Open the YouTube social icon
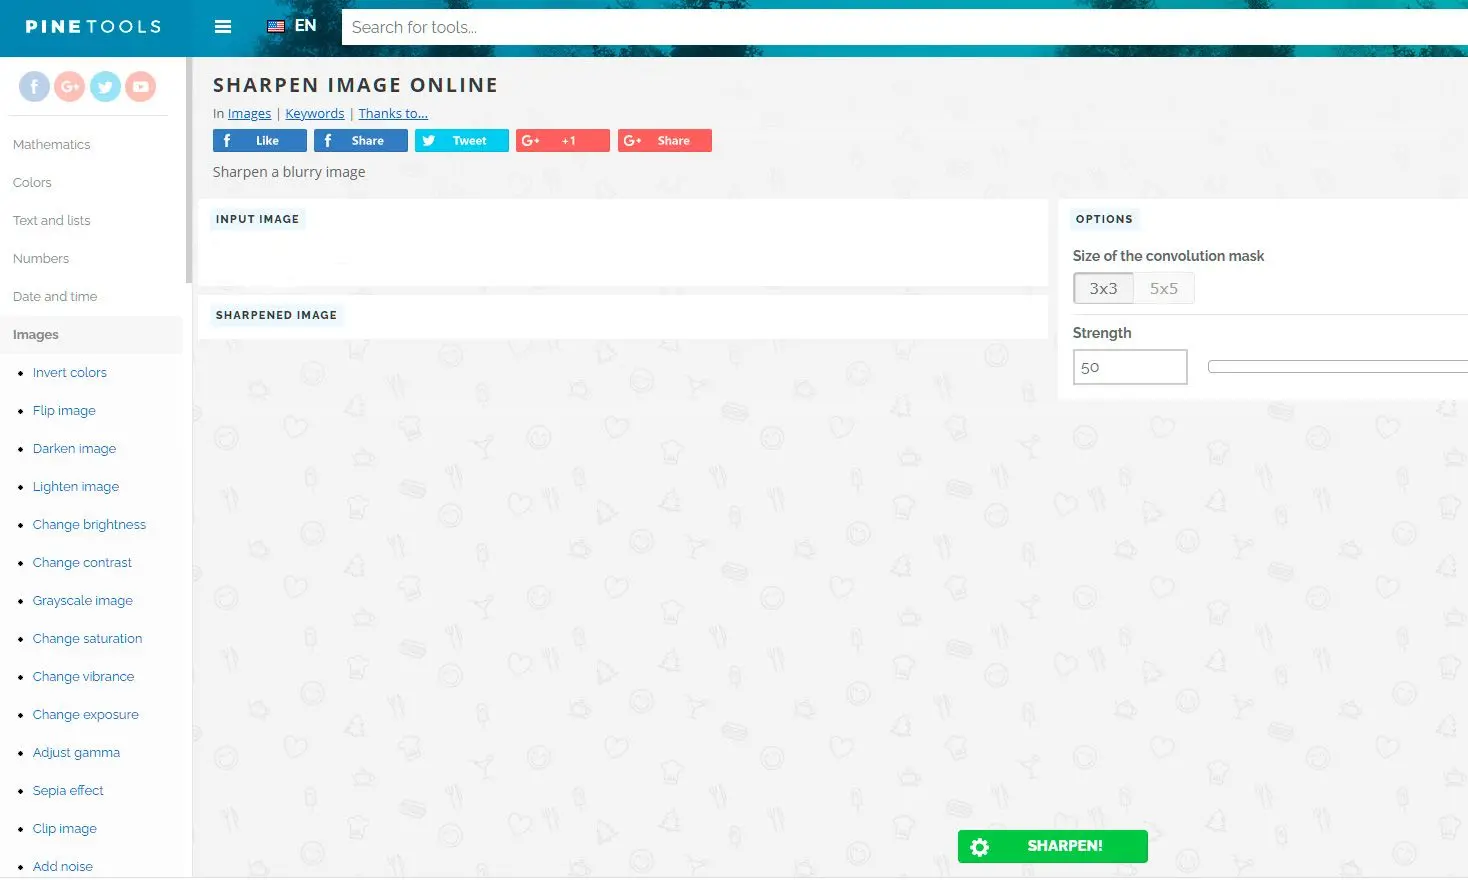 [141, 87]
